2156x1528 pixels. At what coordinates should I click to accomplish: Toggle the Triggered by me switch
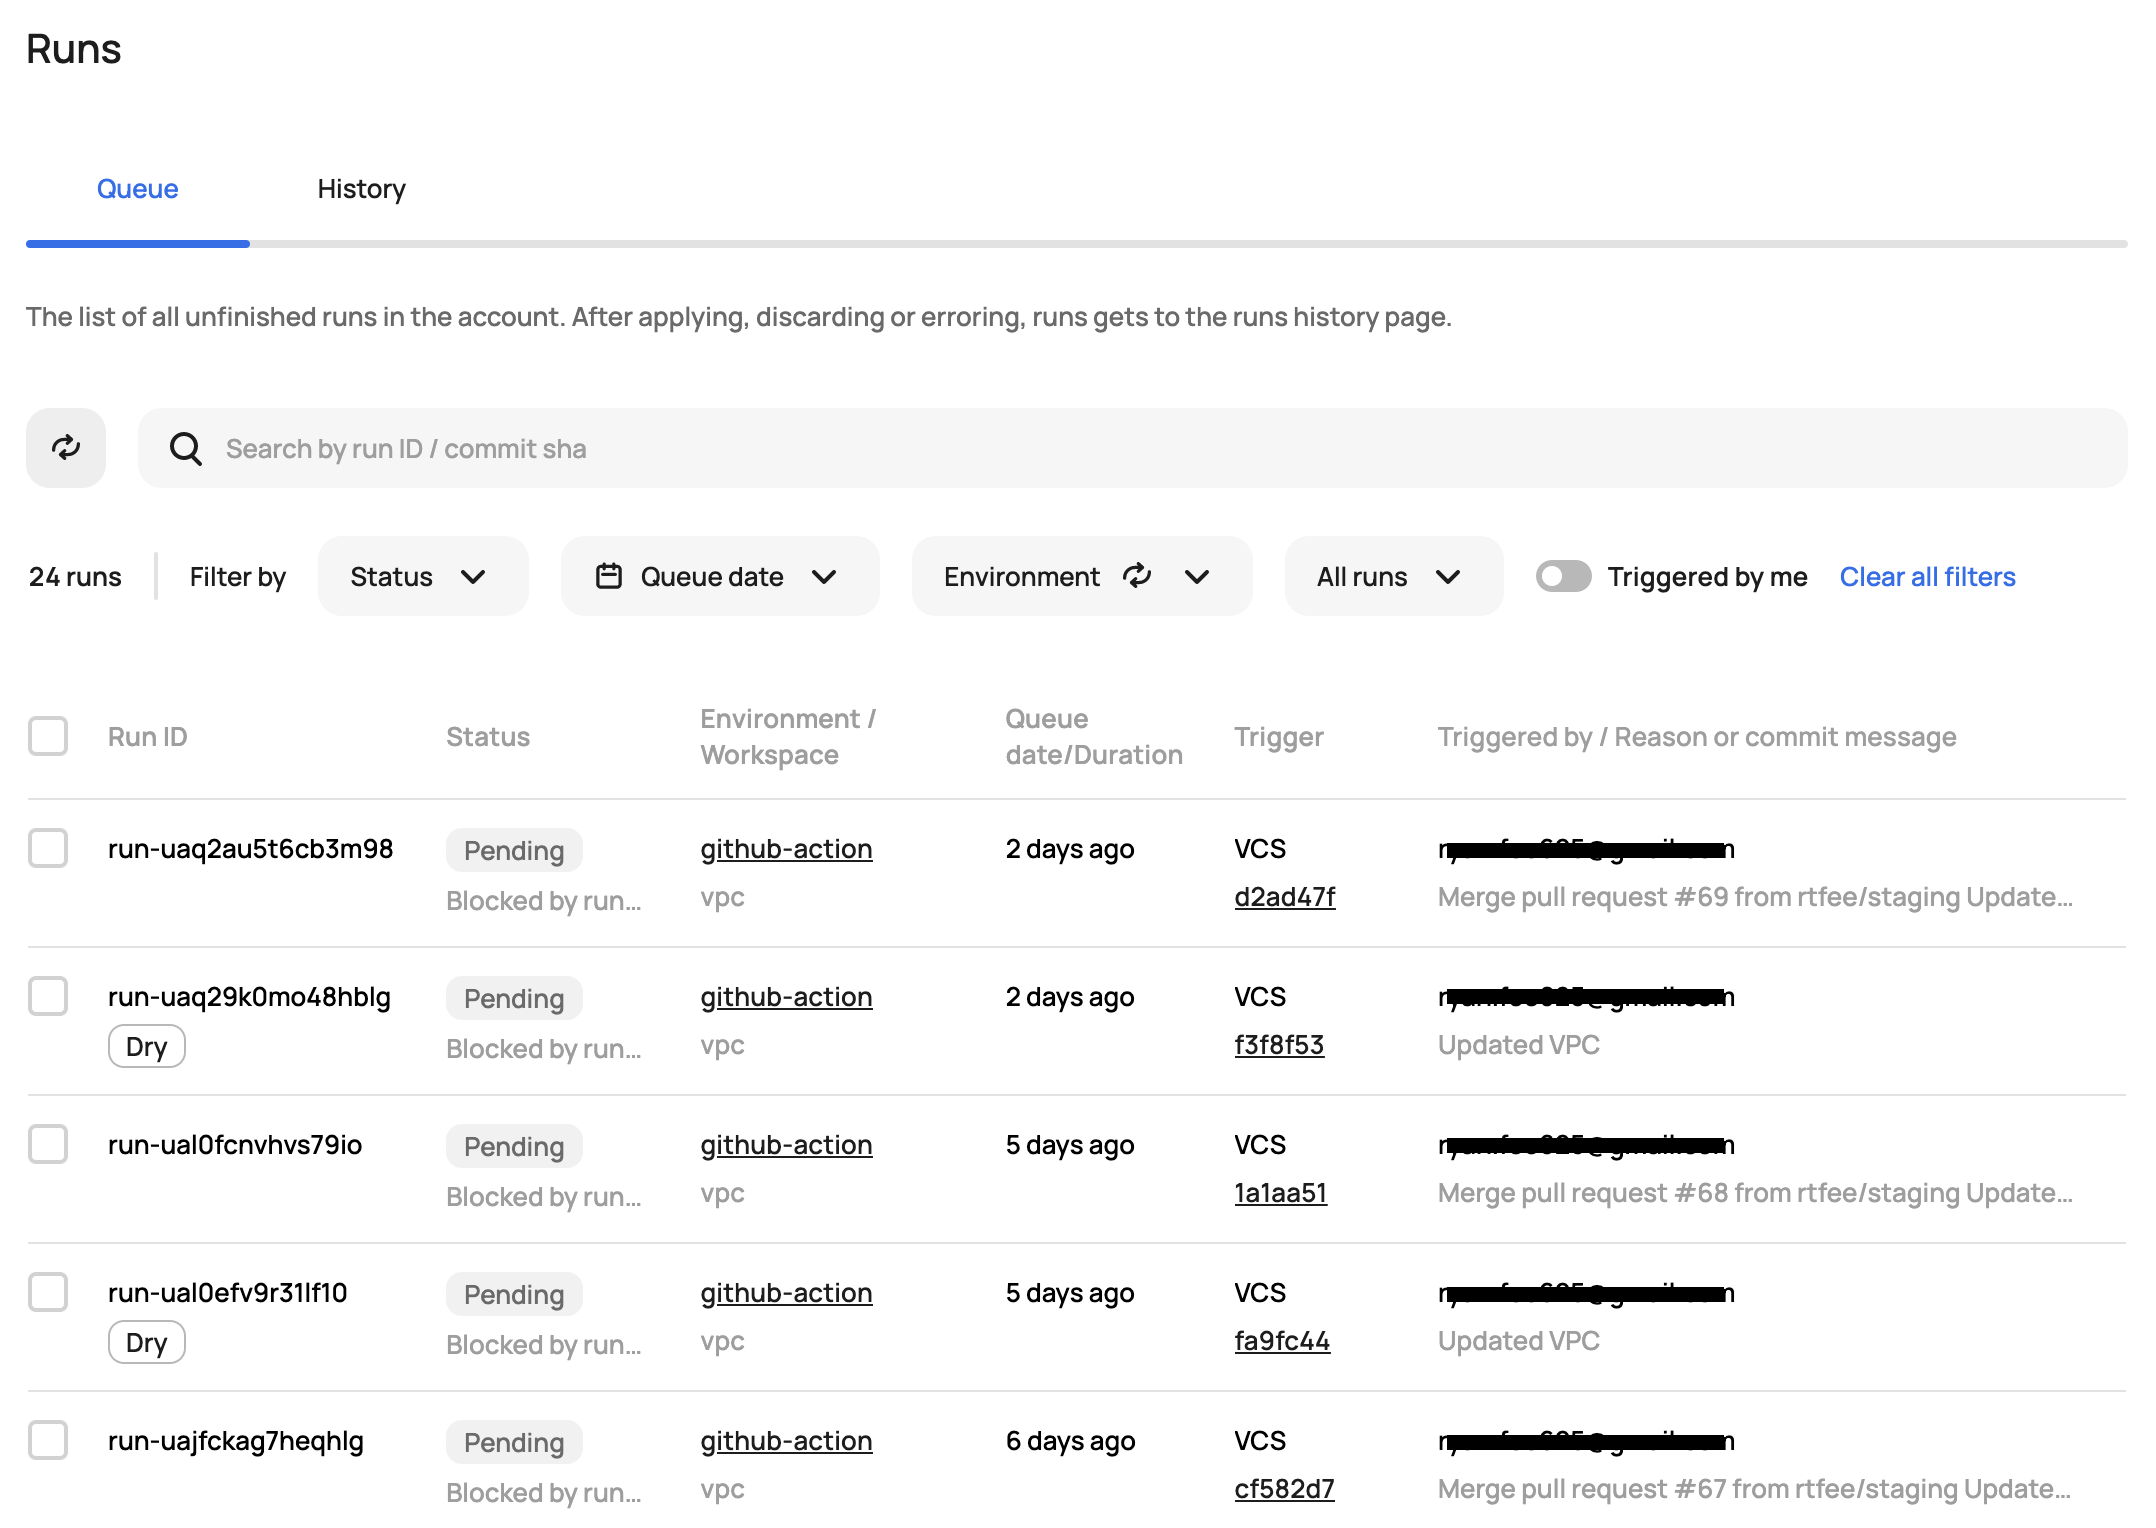tap(1563, 577)
